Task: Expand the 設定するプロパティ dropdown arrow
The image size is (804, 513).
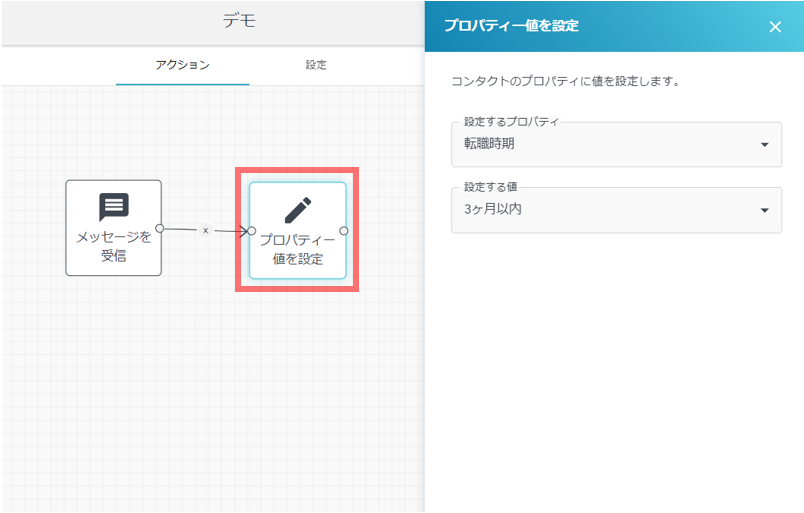Action: tap(764, 145)
